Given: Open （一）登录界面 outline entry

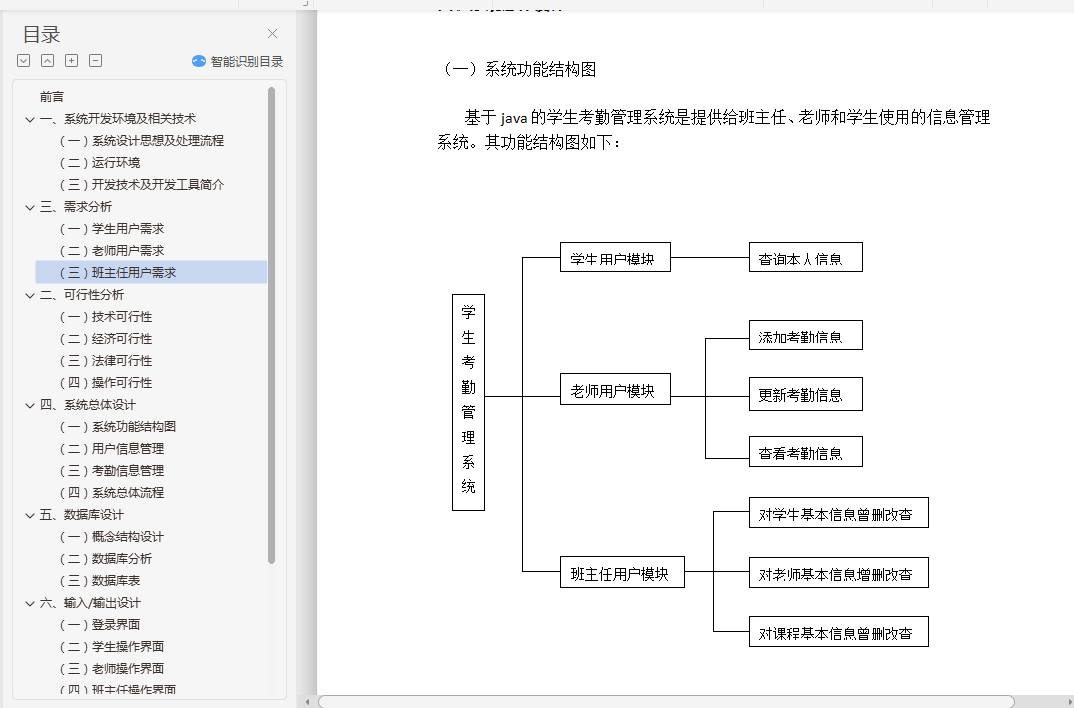Looking at the screenshot, I should pyautogui.click(x=100, y=624).
